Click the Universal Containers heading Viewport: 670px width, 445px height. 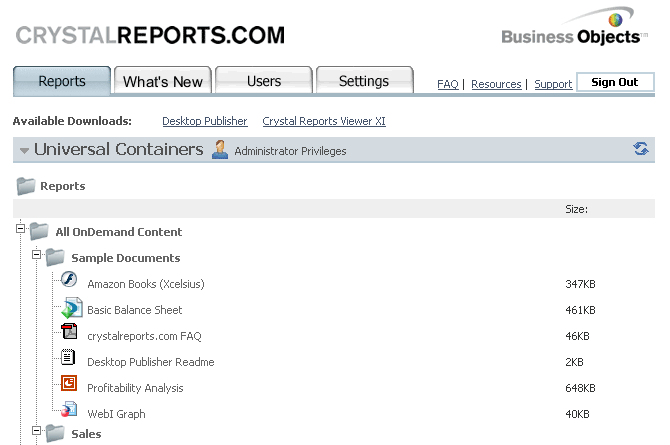pyautogui.click(x=119, y=150)
